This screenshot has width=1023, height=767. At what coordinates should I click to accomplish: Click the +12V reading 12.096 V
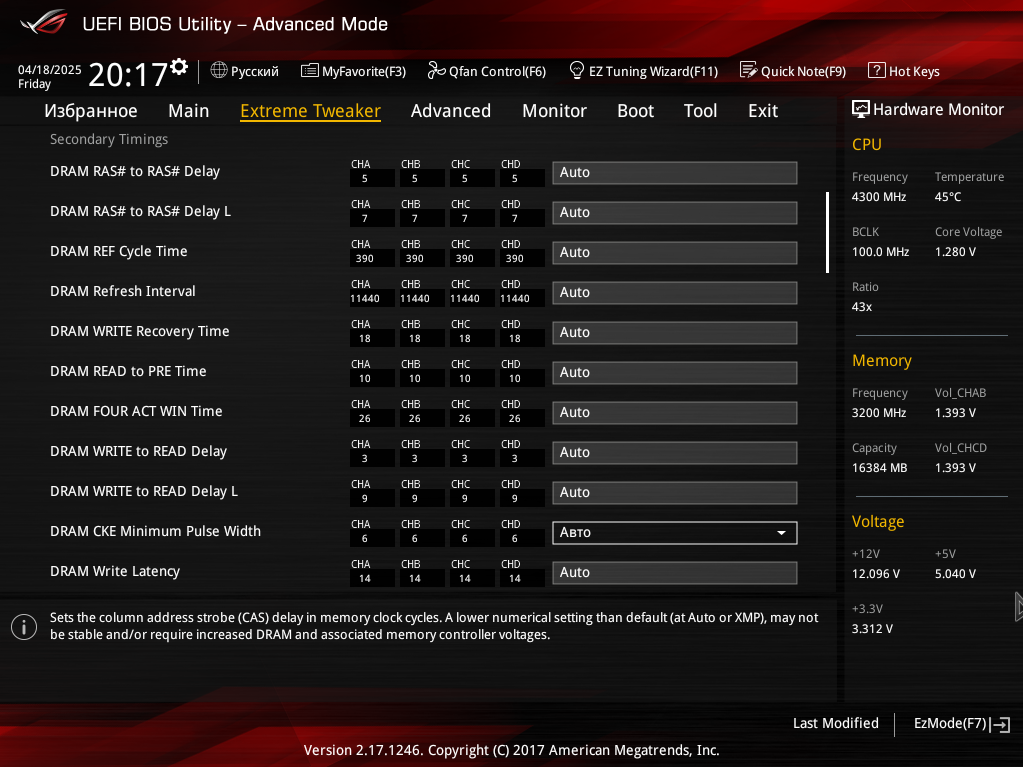876,574
